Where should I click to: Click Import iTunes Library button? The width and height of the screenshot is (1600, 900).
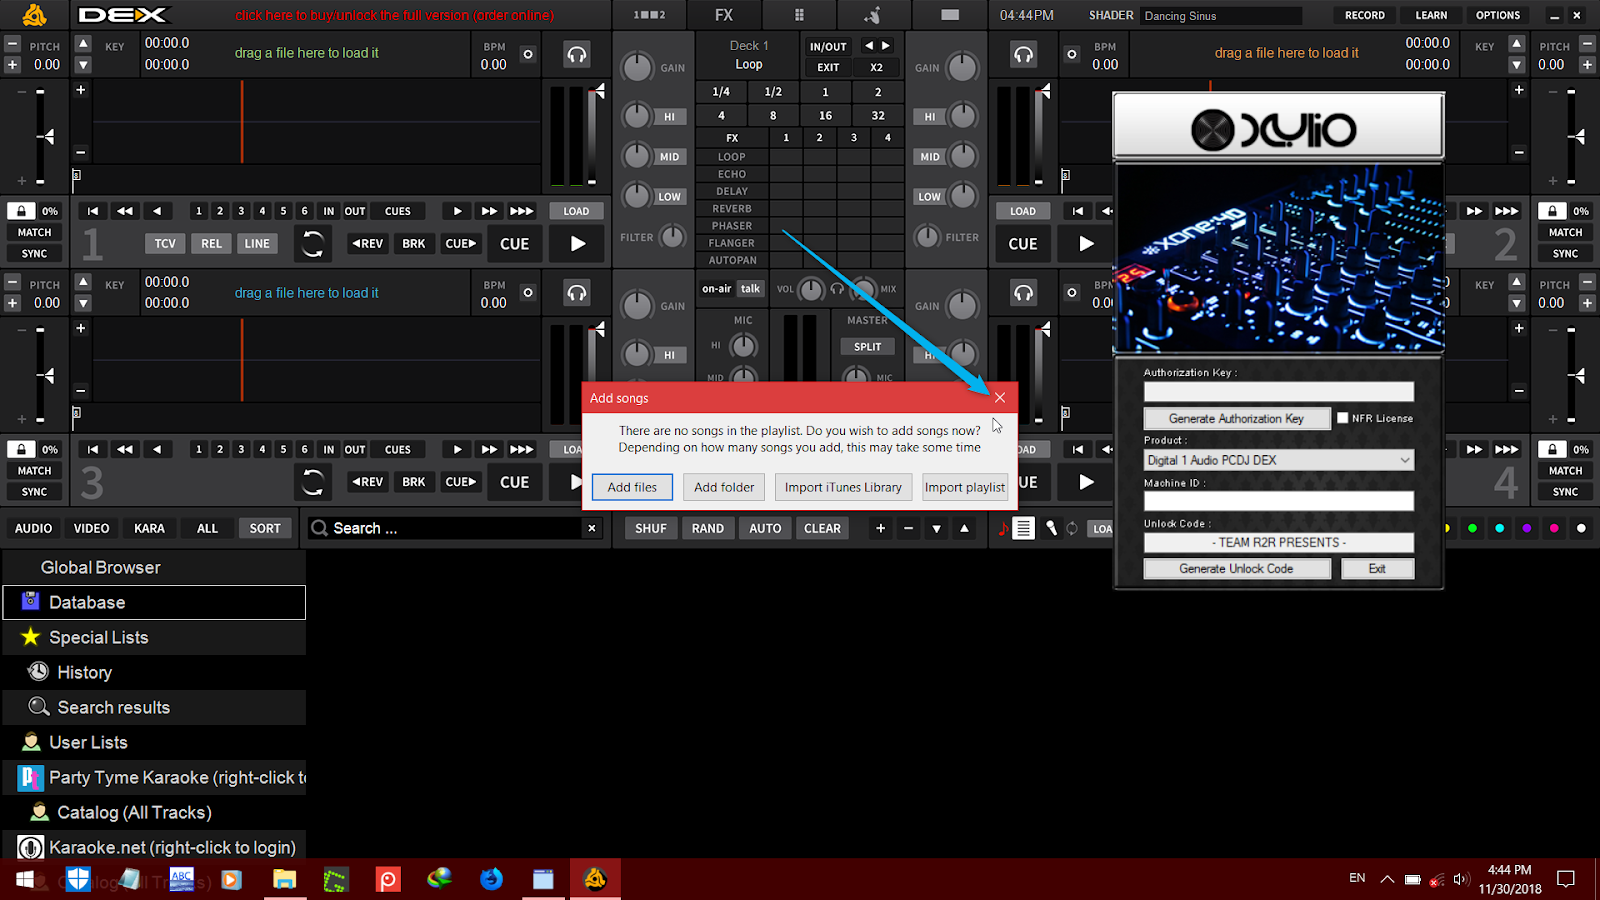[x=843, y=487]
